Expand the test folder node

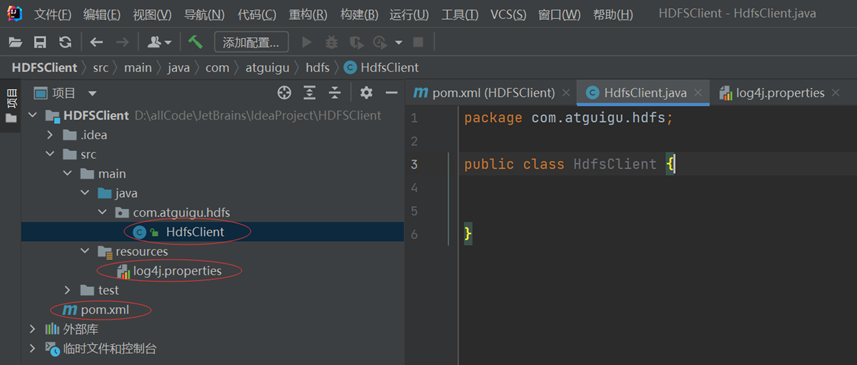tap(67, 290)
